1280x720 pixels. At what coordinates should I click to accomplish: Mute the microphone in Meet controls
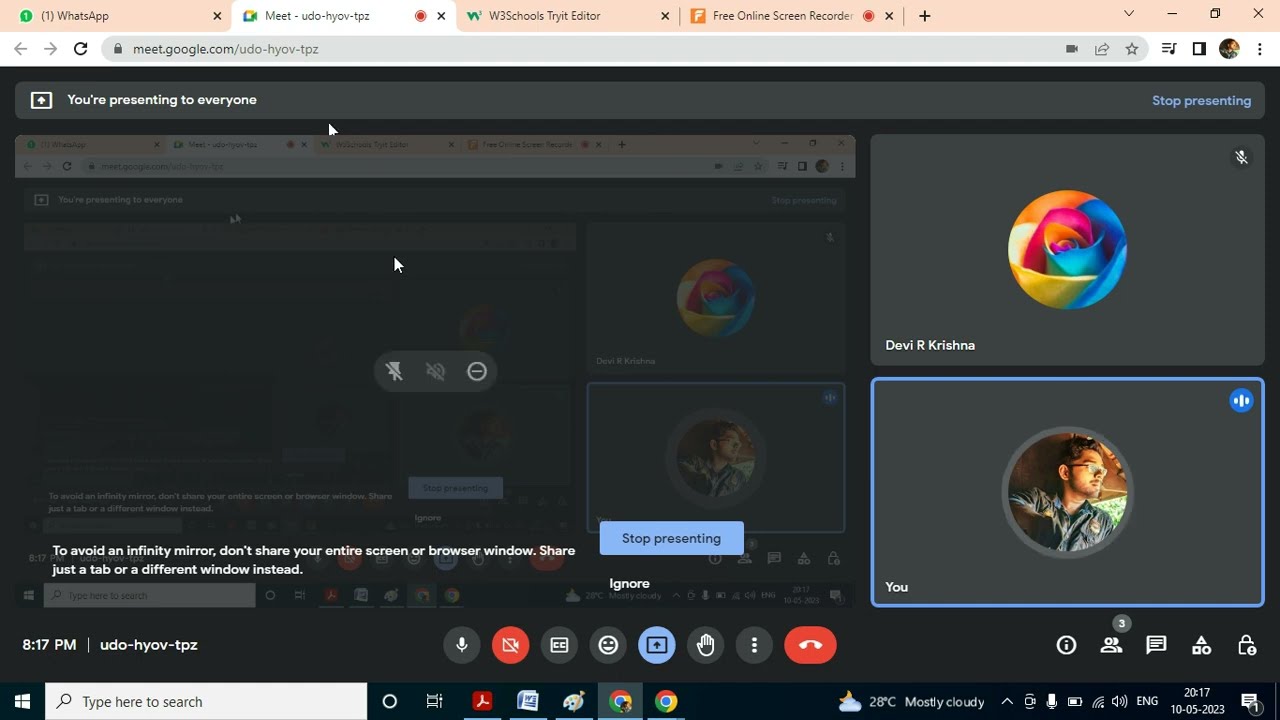click(x=461, y=645)
